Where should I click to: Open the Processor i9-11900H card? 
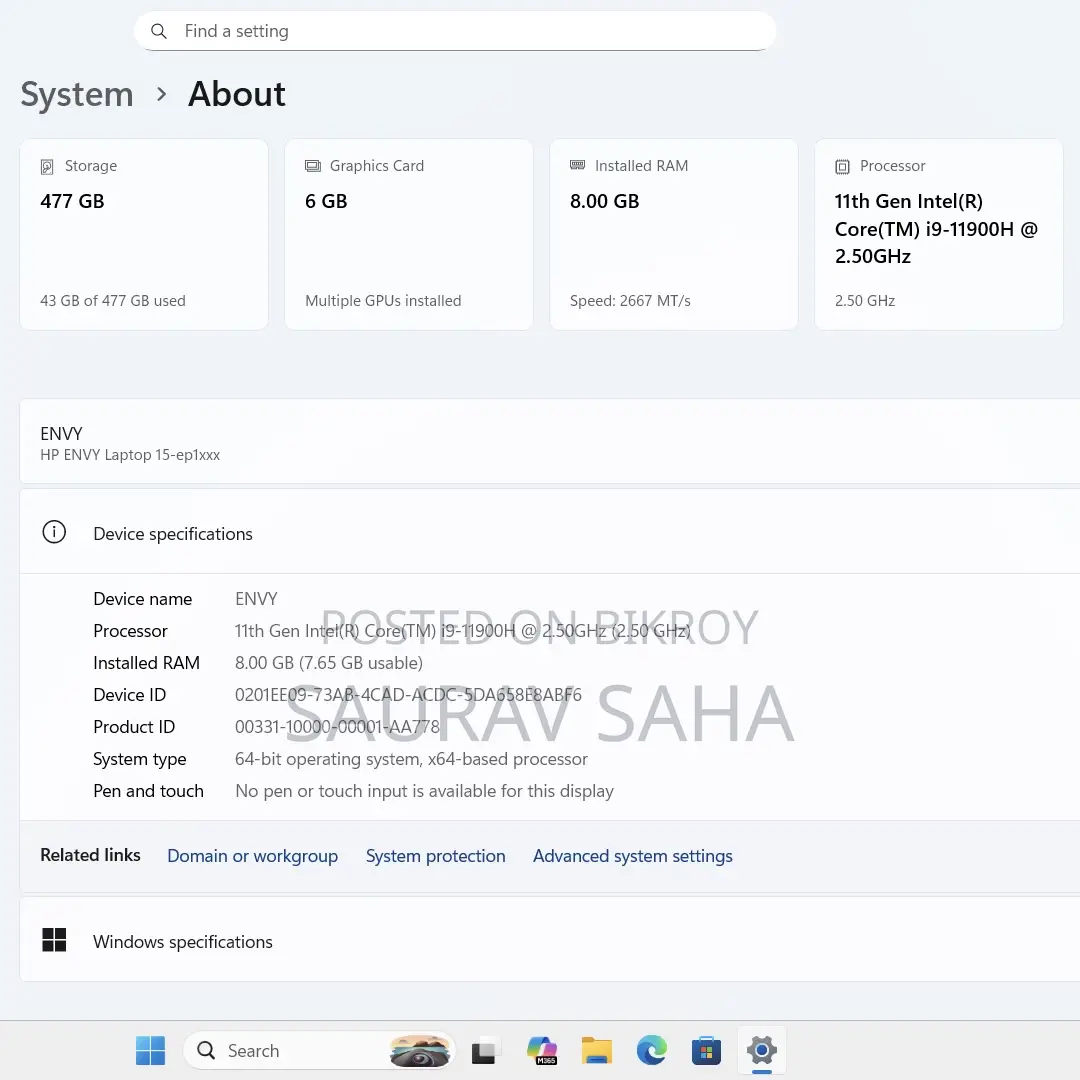[x=939, y=234]
